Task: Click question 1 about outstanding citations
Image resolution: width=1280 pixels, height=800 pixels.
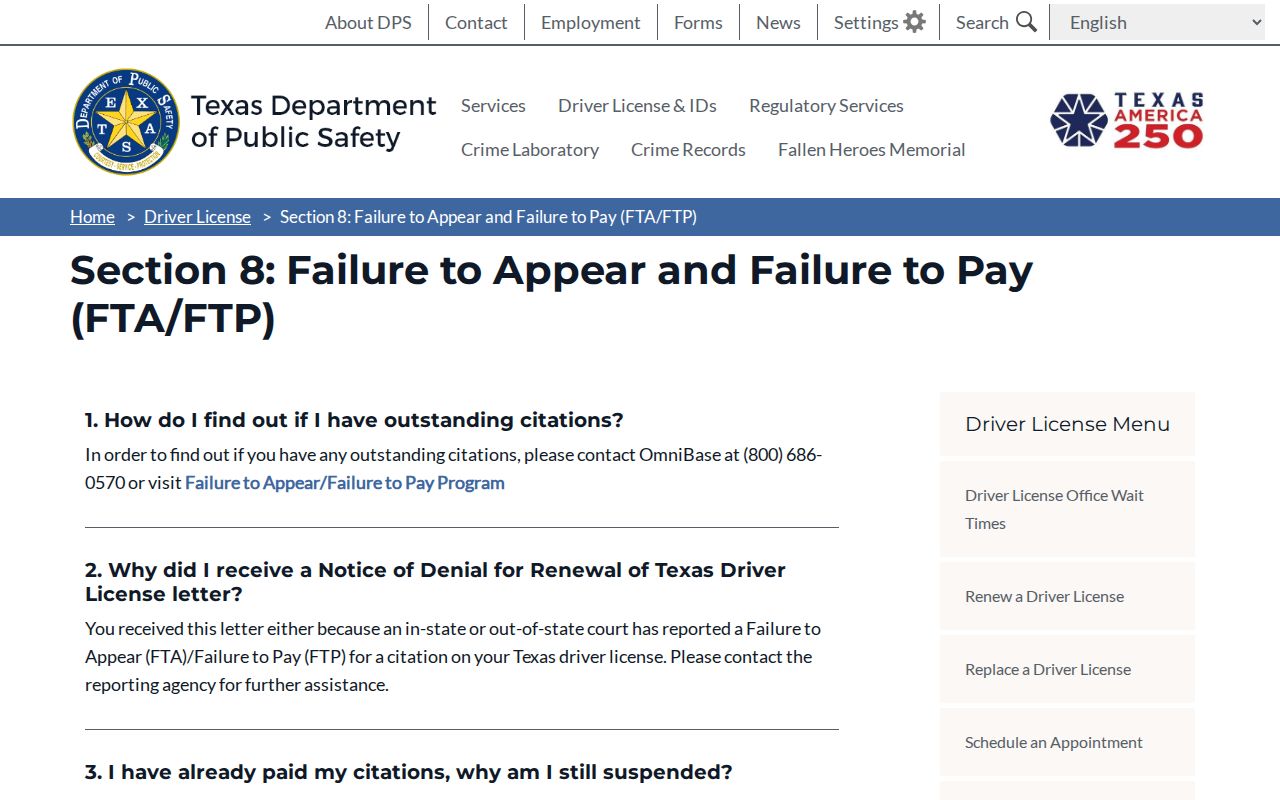Action: click(x=354, y=420)
